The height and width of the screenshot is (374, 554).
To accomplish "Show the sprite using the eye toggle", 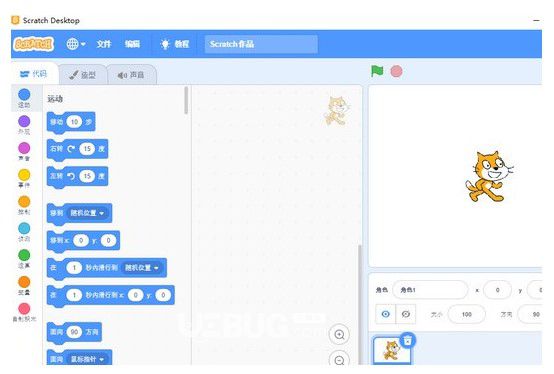I will click(385, 314).
